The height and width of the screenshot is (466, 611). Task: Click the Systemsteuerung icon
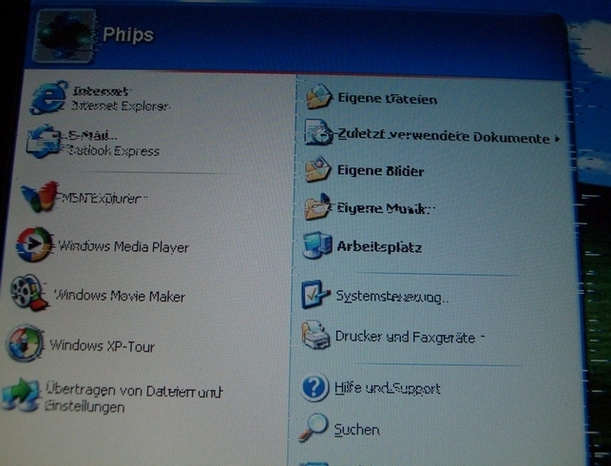316,294
